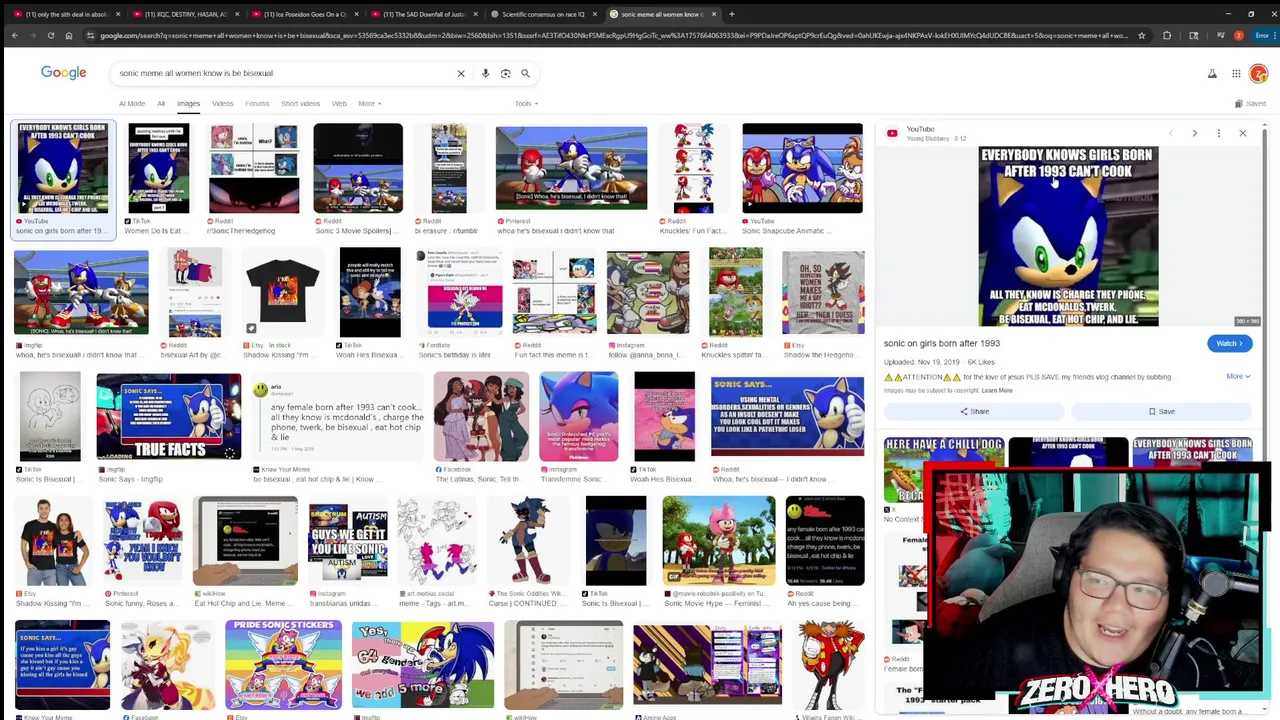Image resolution: width=1280 pixels, height=720 pixels.
Task: Open a new browser tab
Action: coord(731,14)
